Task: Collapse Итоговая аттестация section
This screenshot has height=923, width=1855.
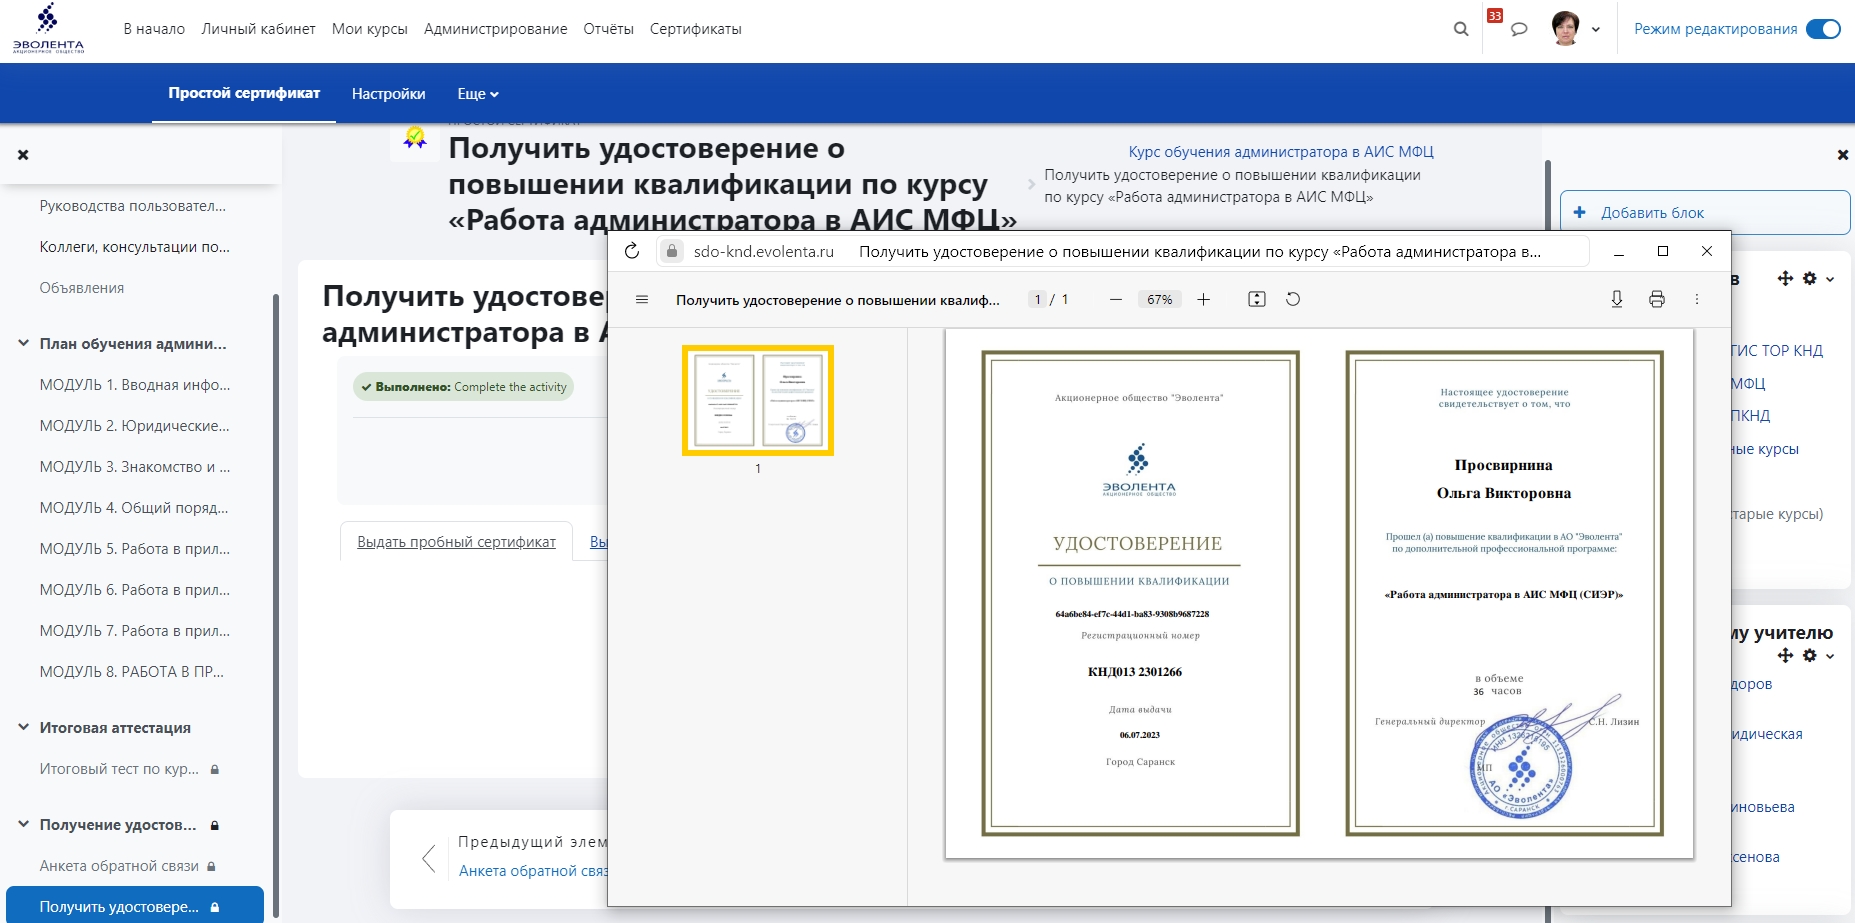Action: pos(23,727)
